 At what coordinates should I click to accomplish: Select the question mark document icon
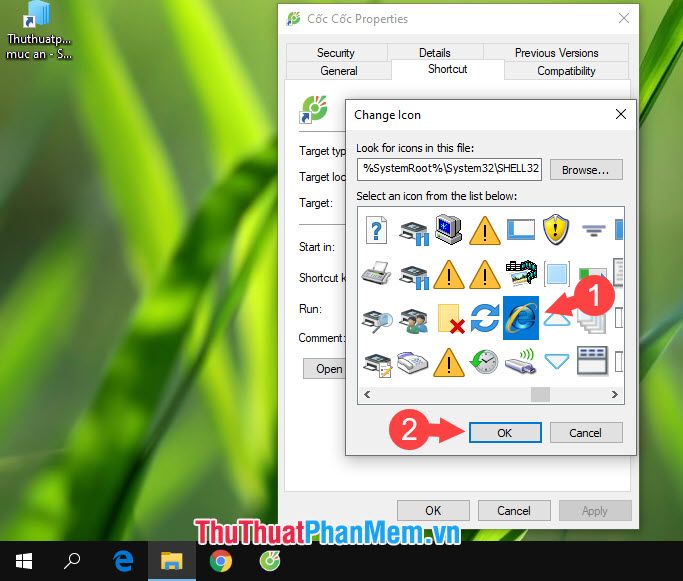pos(376,230)
